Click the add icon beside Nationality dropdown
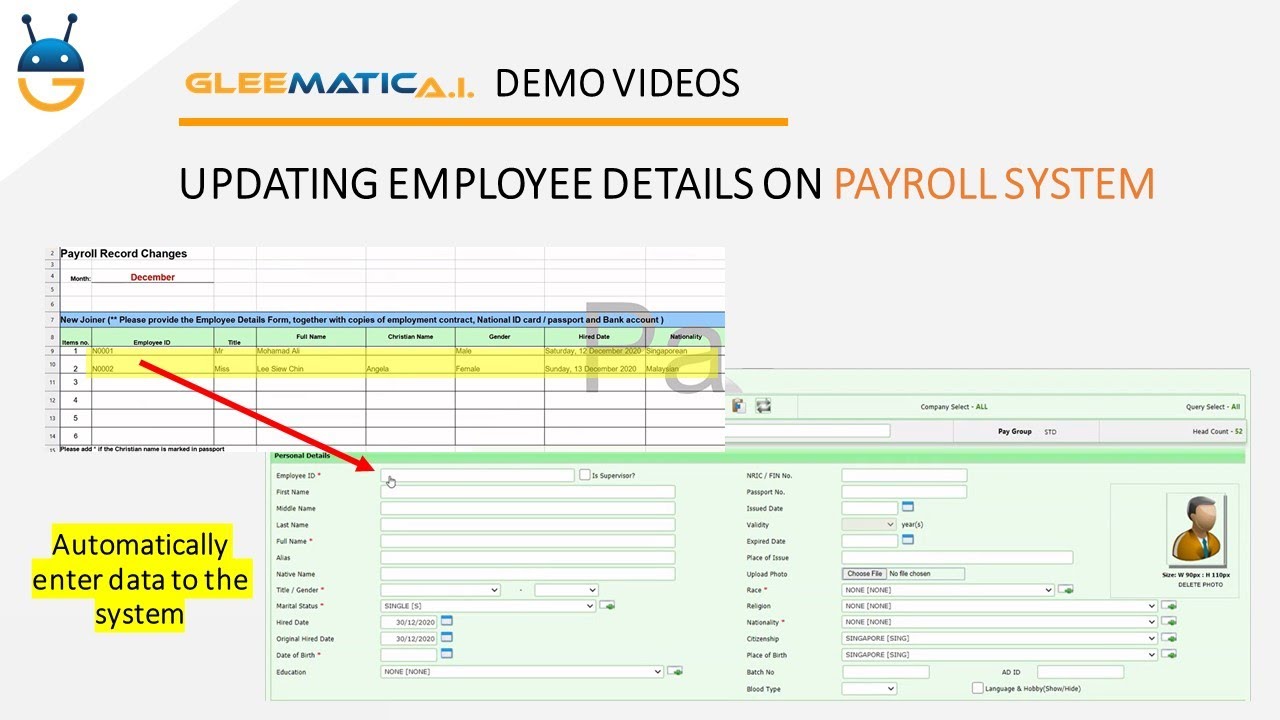The width and height of the screenshot is (1280, 720). [1169, 622]
